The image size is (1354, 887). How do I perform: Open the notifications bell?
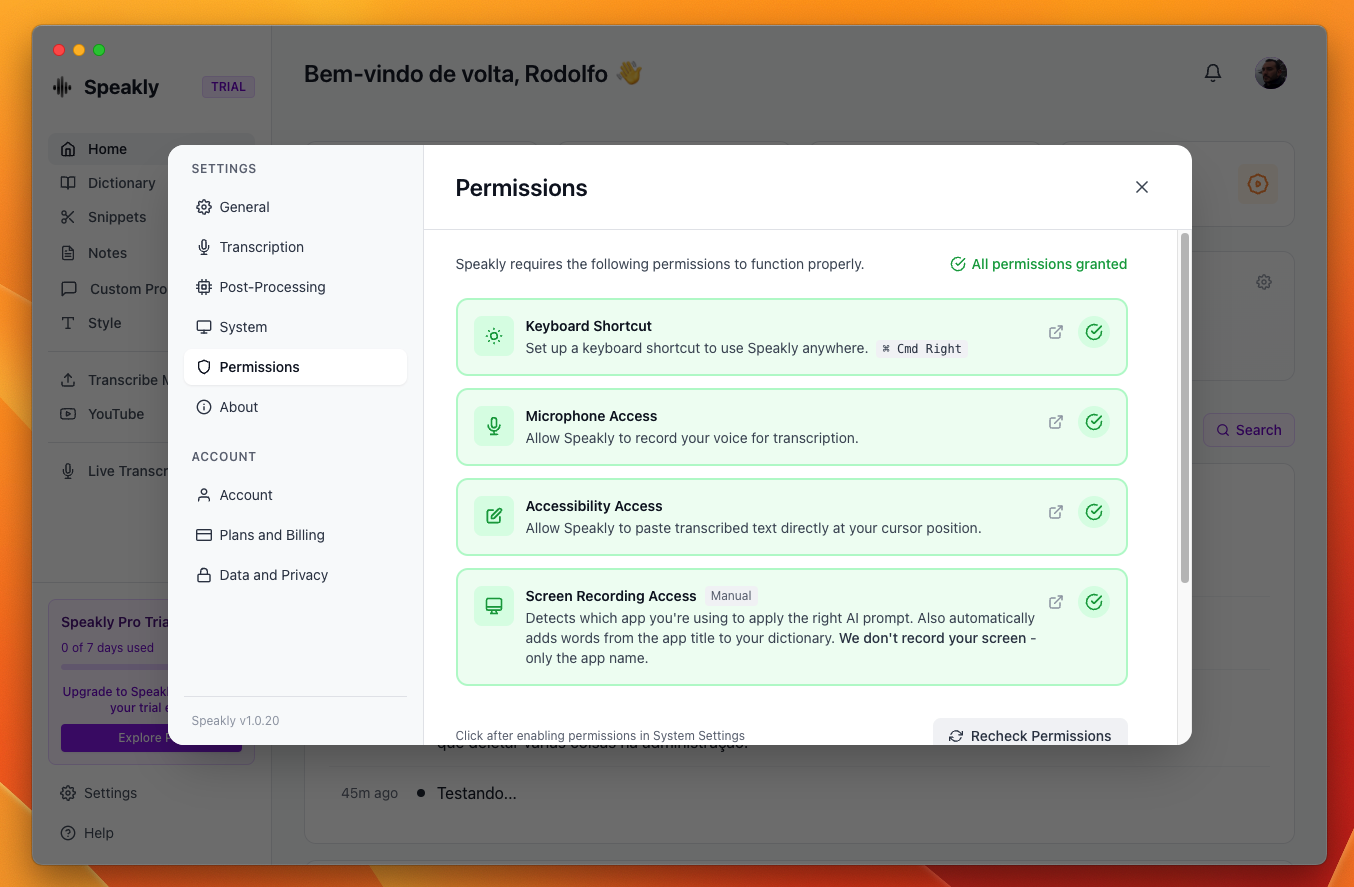[1212, 72]
